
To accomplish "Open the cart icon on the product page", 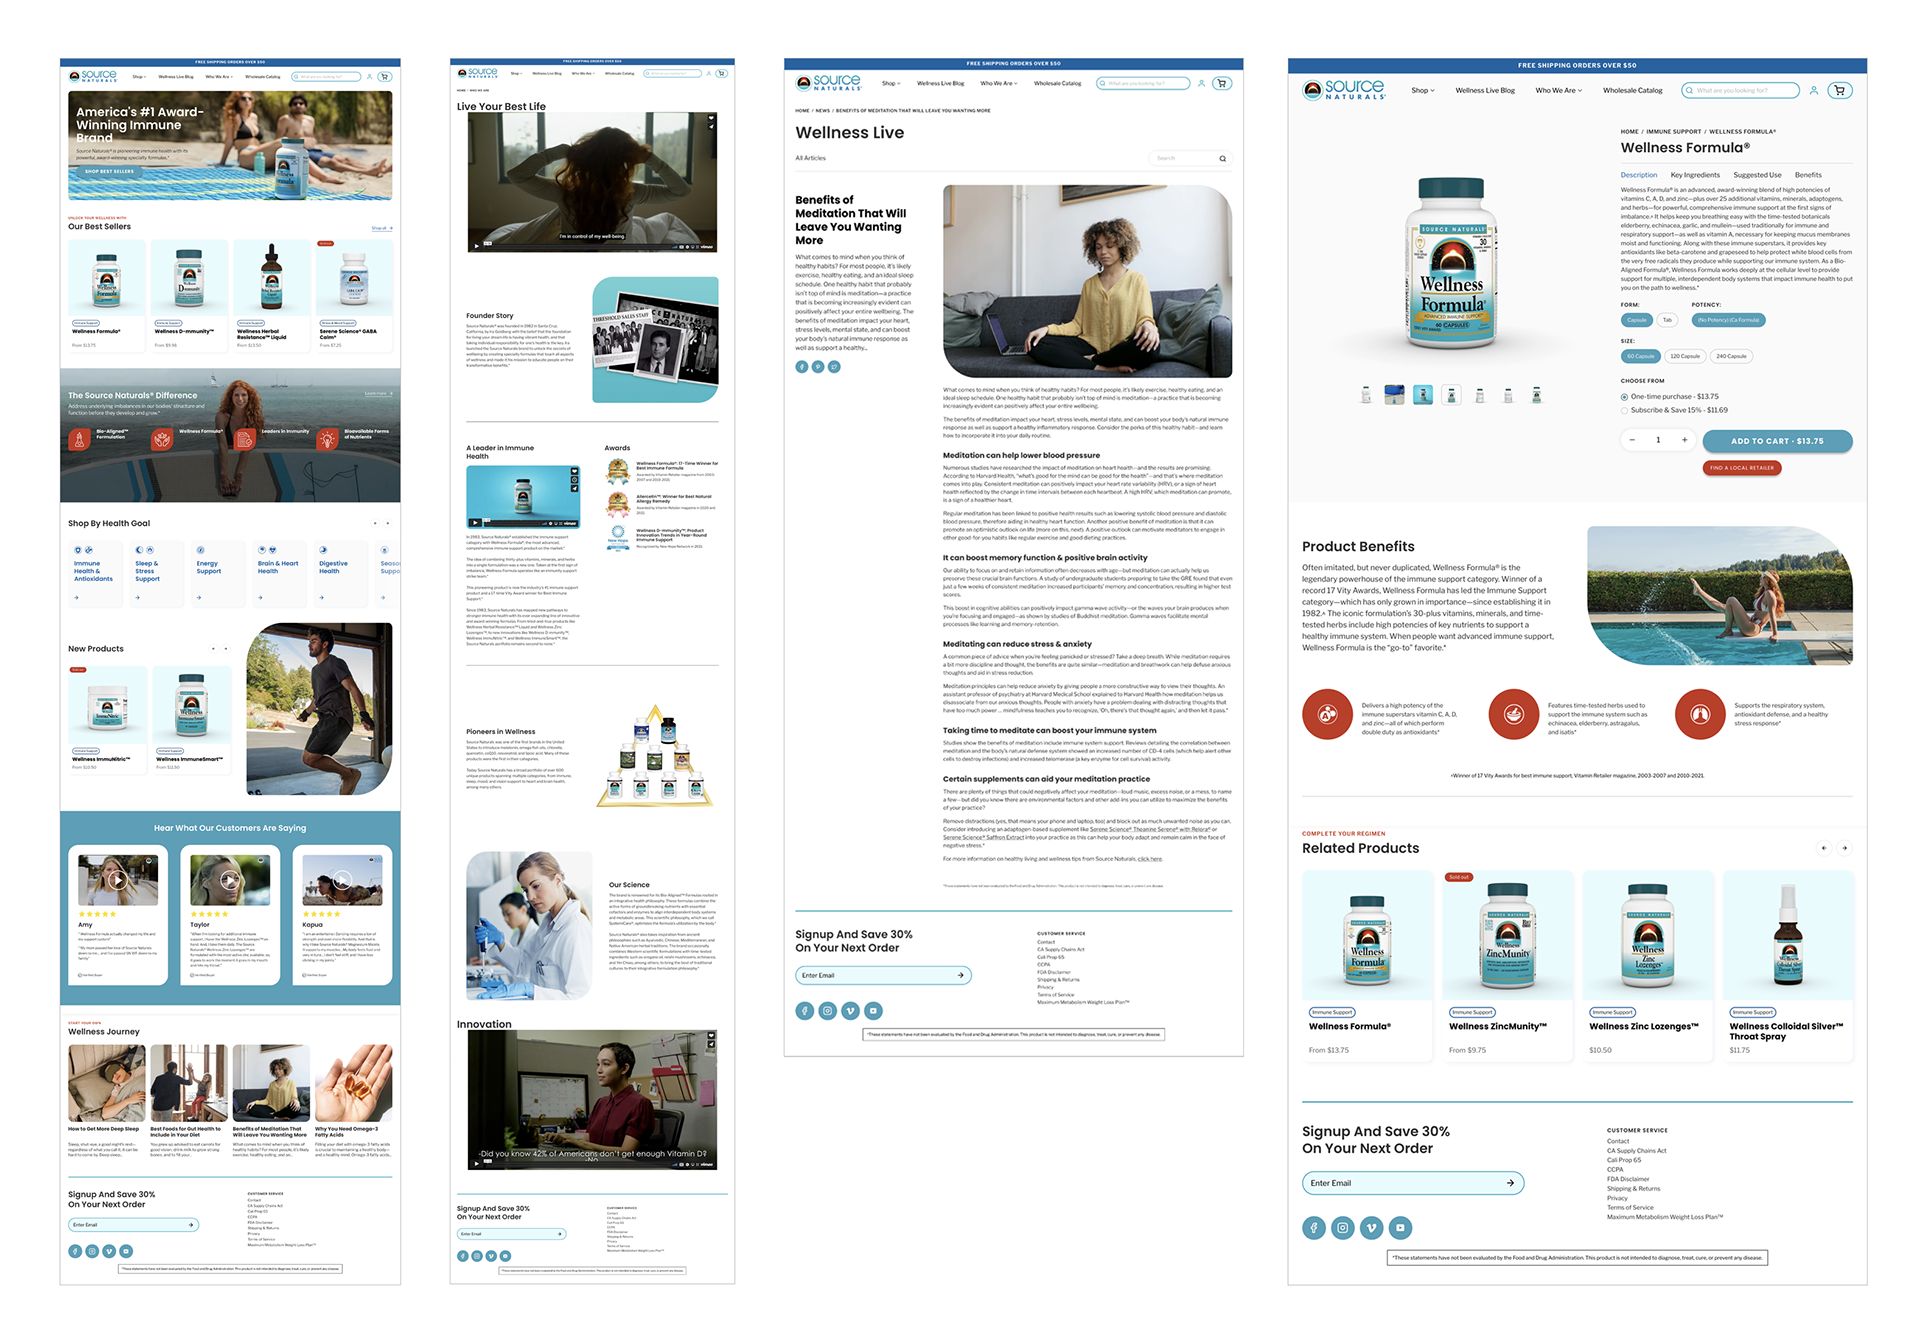I will (x=1840, y=90).
